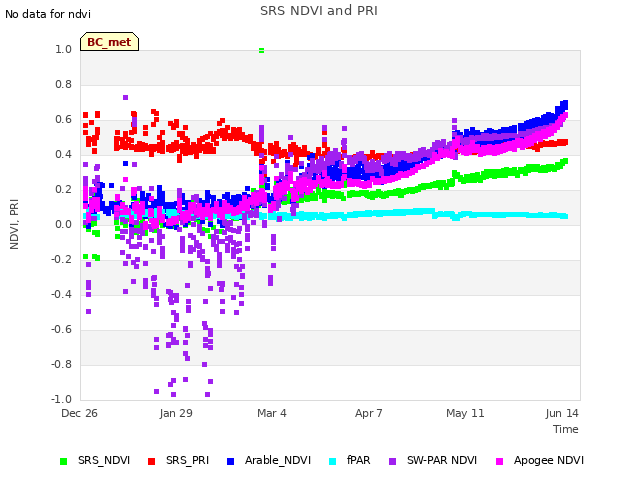Click the blue Arable_NDVI legend swatch
640x480 pixels.
click(230, 461)
